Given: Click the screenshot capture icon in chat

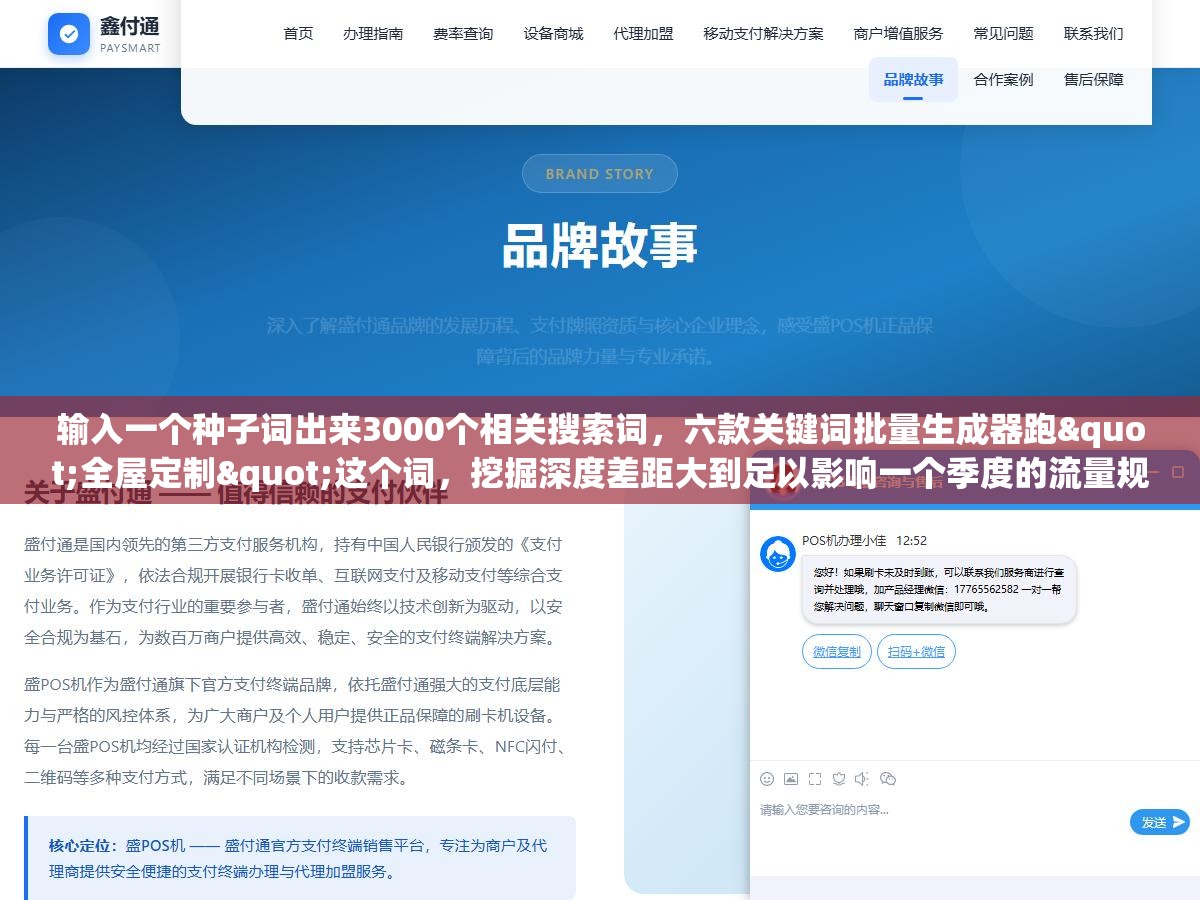Looking at the screenshot, I should tap(815, 778).
